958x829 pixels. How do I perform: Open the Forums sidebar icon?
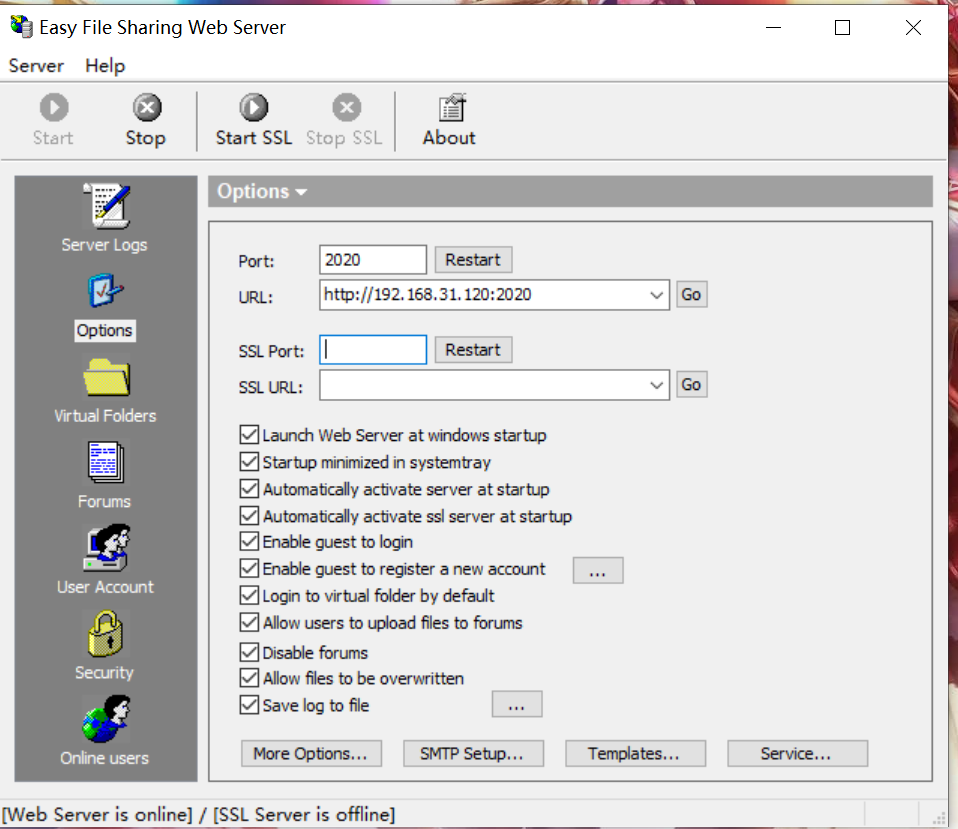[x=105, y=475]
